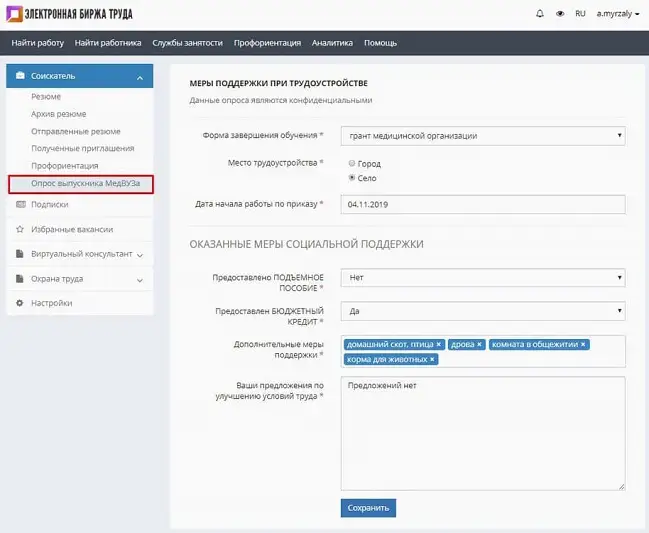Click the star icon beside Избранные вакансии
Image resolution: width=649 pixels, height=533 pixels.
(20, 229)
